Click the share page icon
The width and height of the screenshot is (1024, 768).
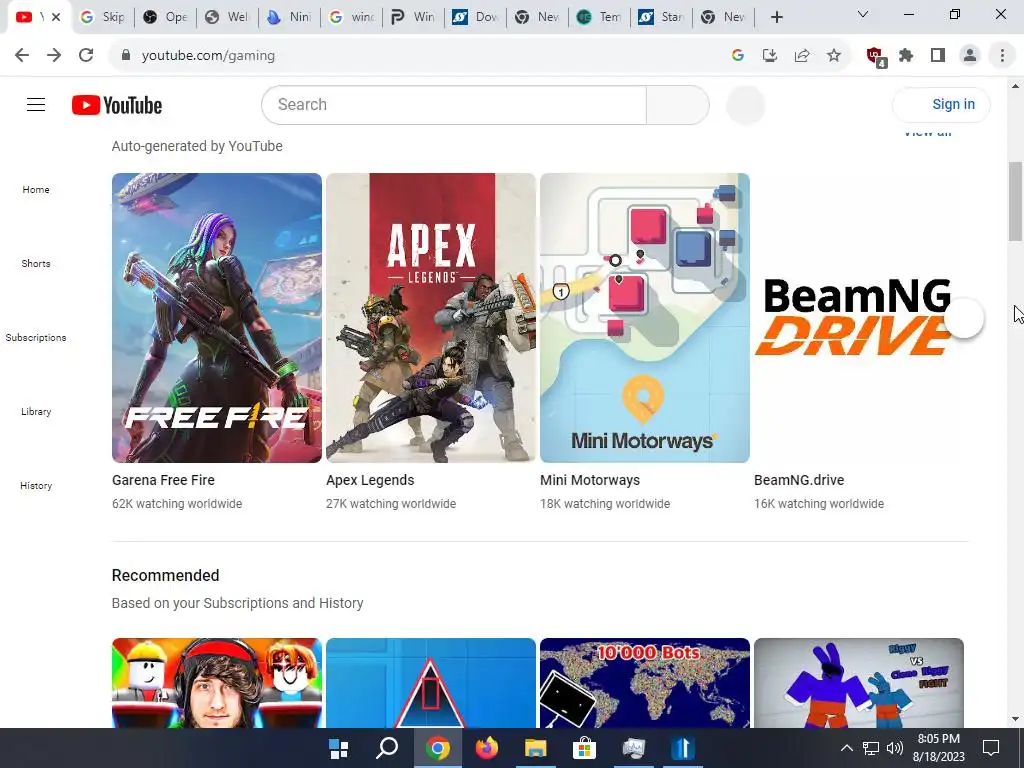802,56
